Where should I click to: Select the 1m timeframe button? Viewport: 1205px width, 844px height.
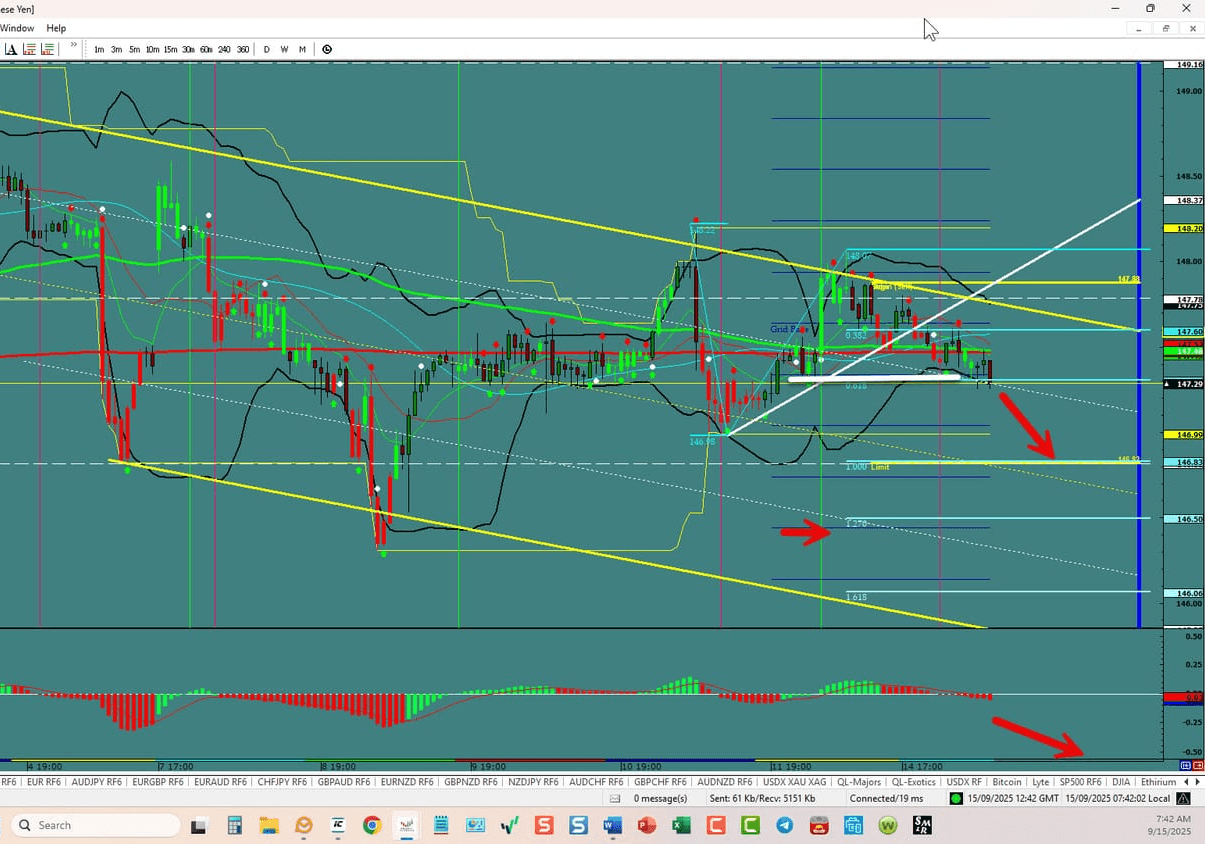coord(99,48)
